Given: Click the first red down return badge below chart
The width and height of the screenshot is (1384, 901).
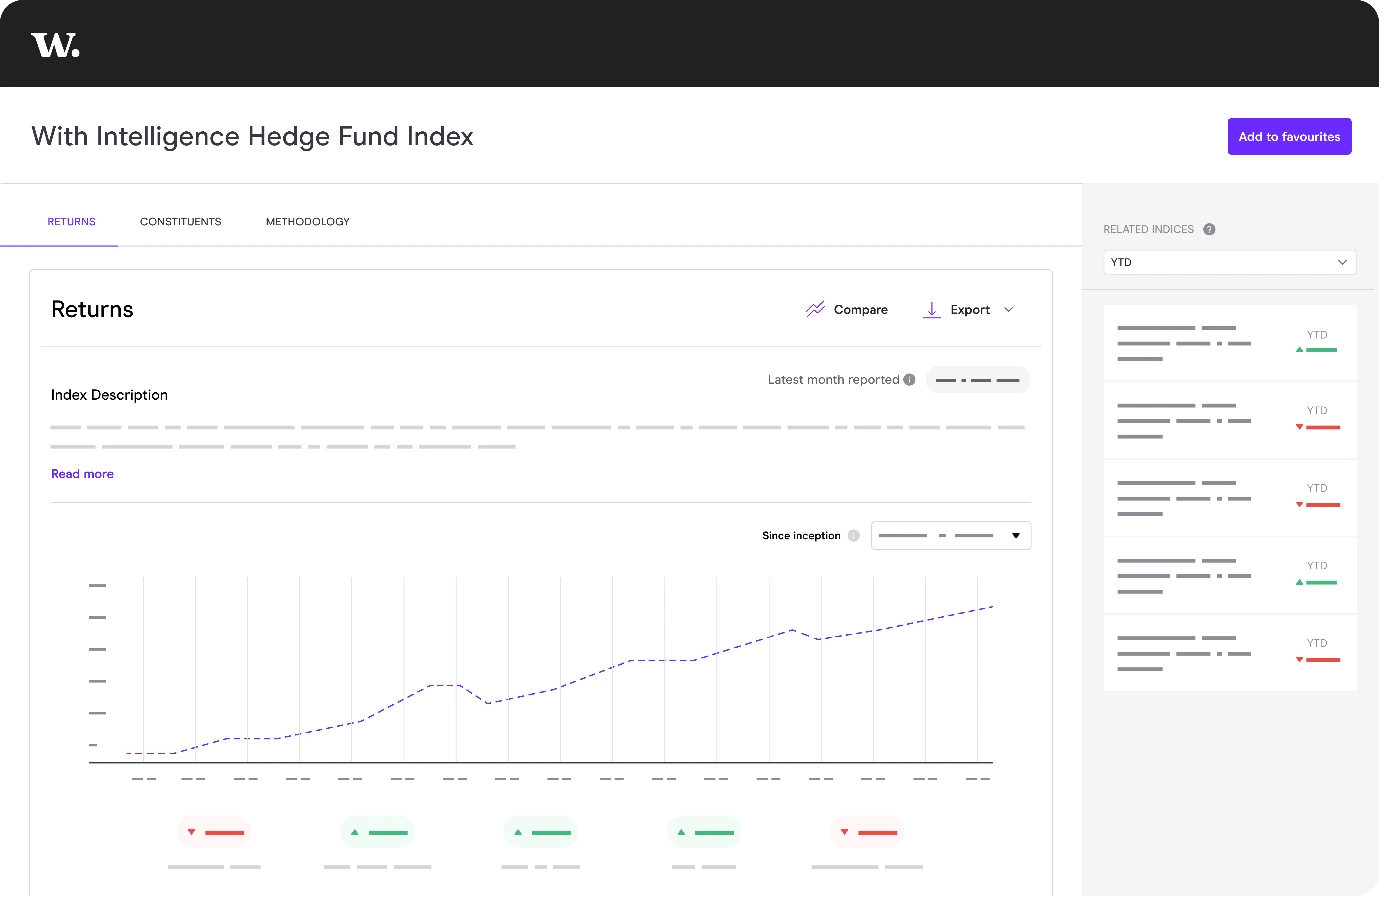Looking at the screenshot, I should 214,832.
